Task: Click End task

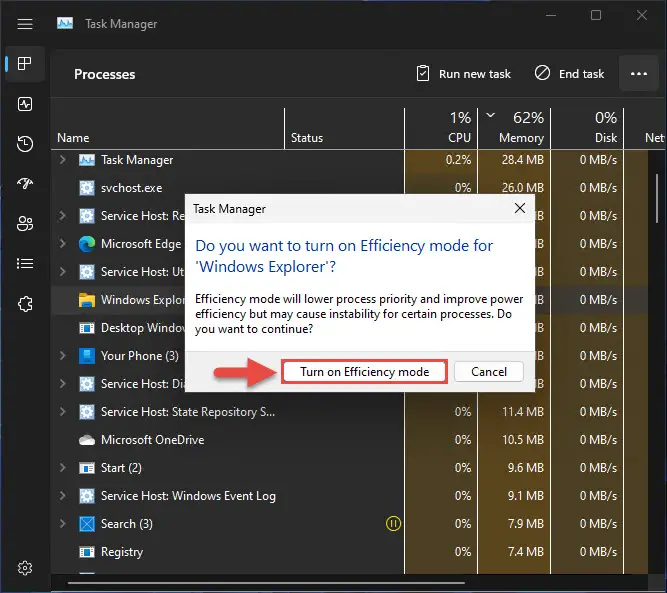Action: (569, 74)
